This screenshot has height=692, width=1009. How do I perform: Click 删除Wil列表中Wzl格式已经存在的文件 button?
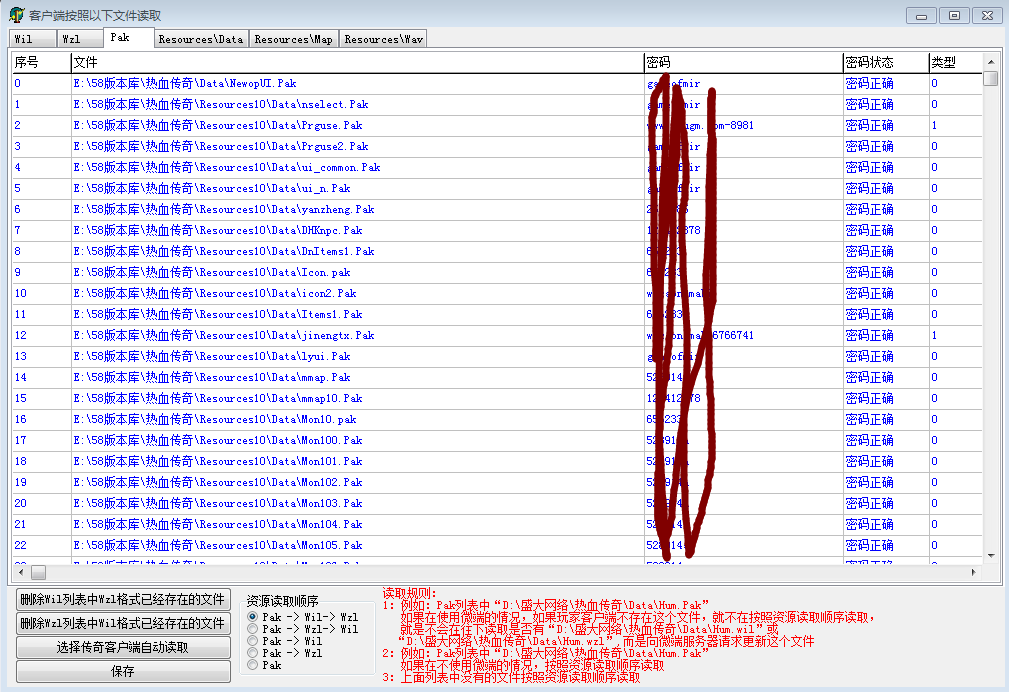(123, 600)
